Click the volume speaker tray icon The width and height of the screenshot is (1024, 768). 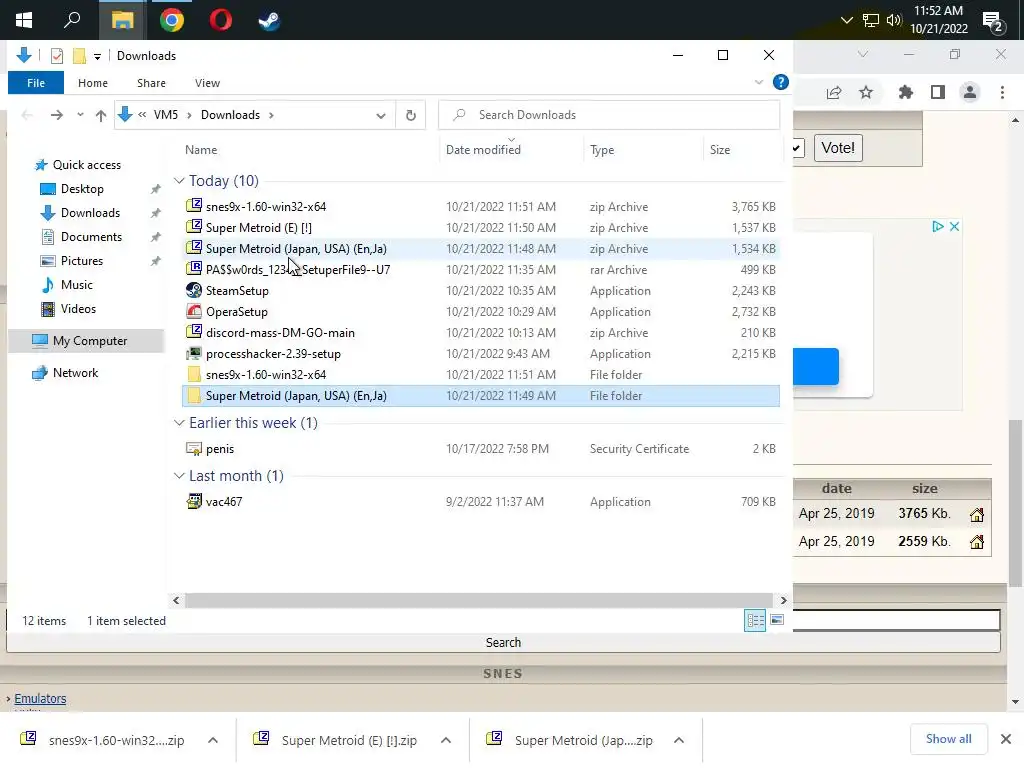click(x=893, y=20)
